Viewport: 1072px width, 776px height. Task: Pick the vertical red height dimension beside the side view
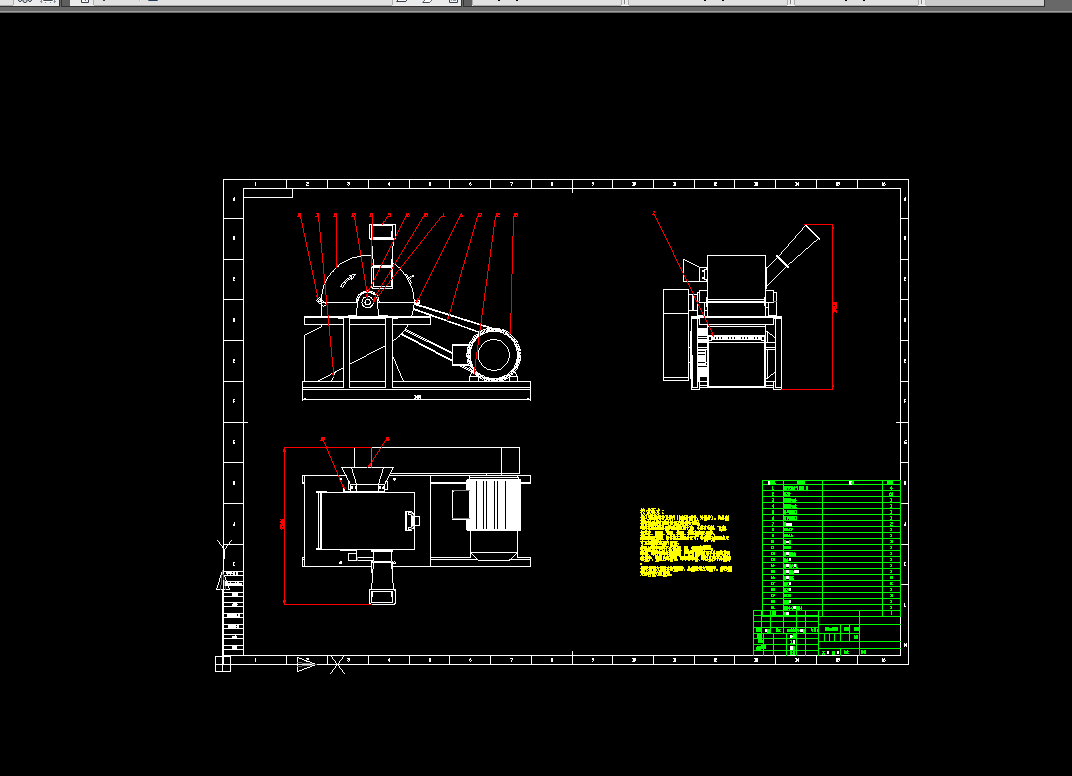click(833, 307)
